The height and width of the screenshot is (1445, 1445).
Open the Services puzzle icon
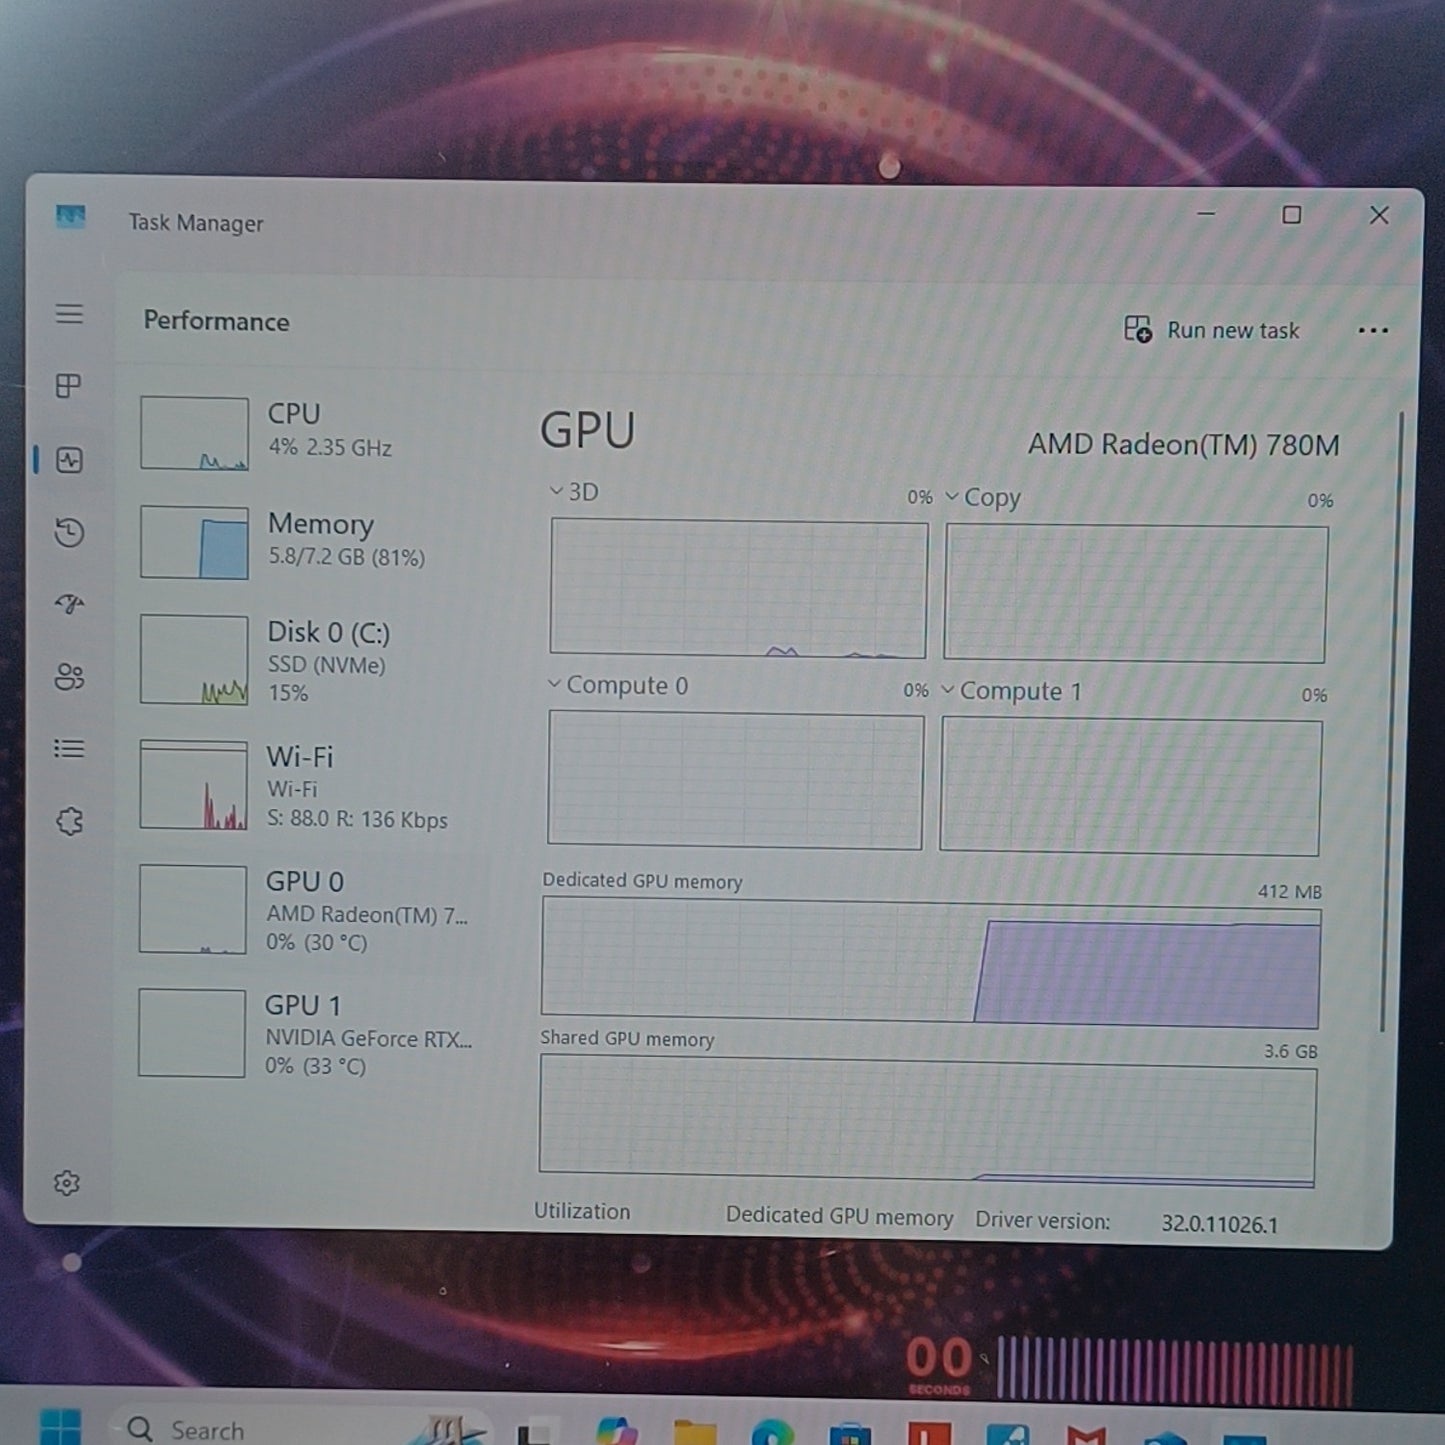point(69,821)
